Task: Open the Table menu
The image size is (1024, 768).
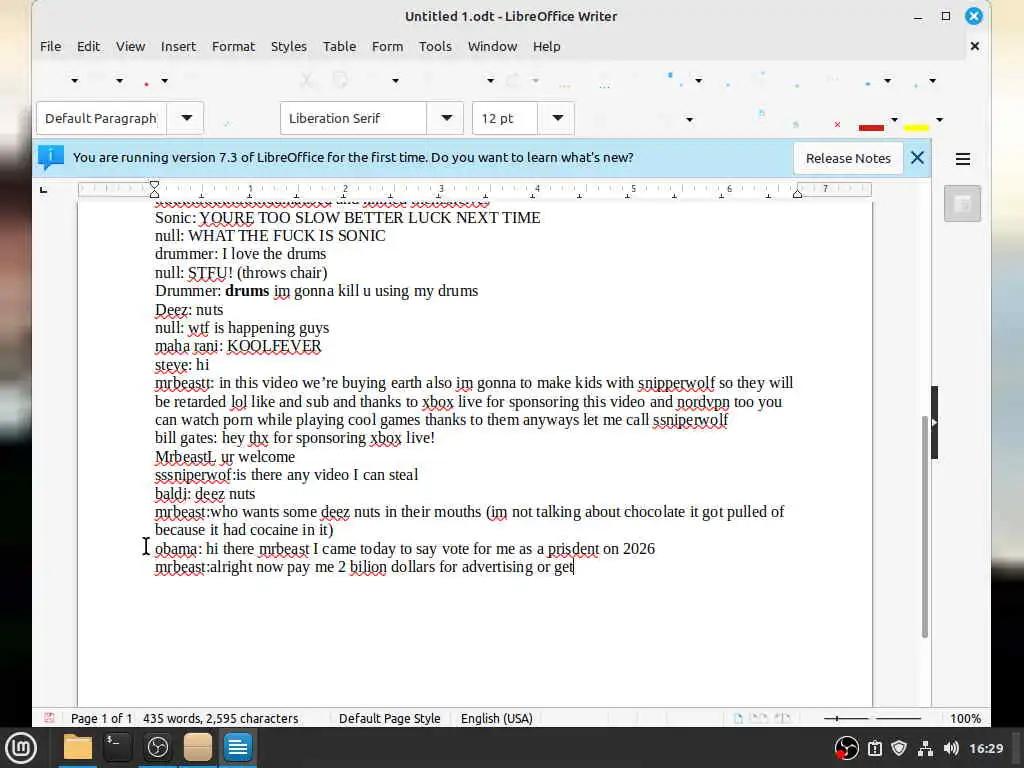Action: 340,46
